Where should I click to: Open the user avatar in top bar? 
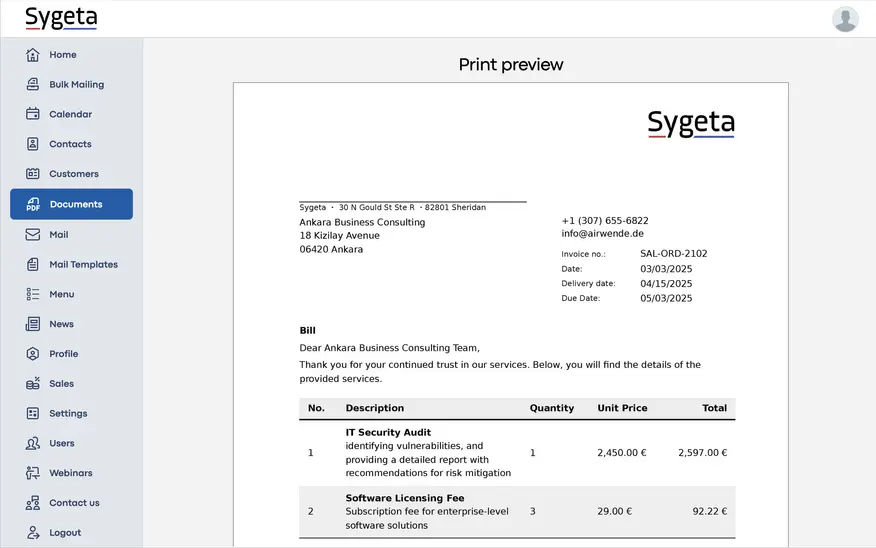845,19
